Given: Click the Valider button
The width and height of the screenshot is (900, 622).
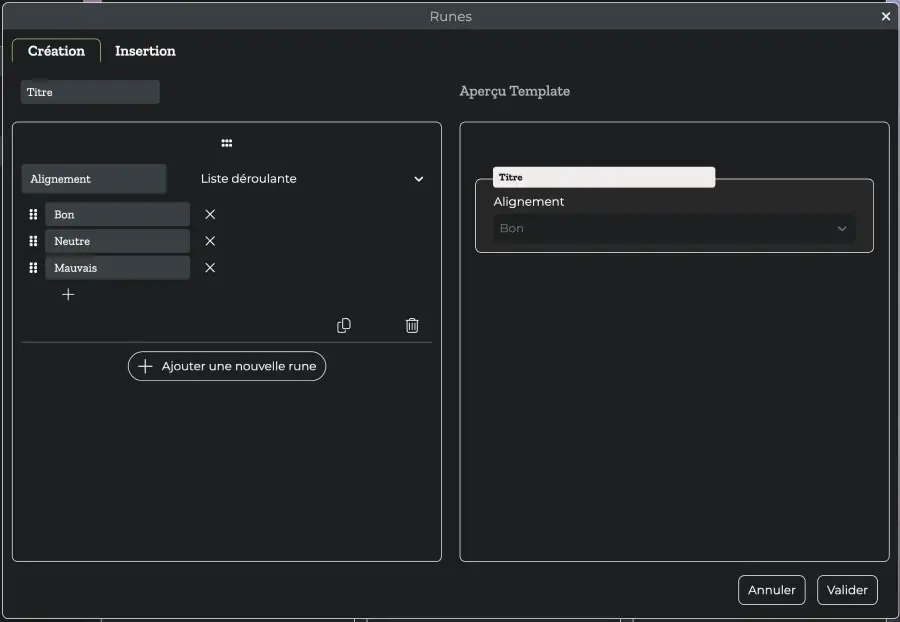Looking at the screenshot, I should click(847, 590).
